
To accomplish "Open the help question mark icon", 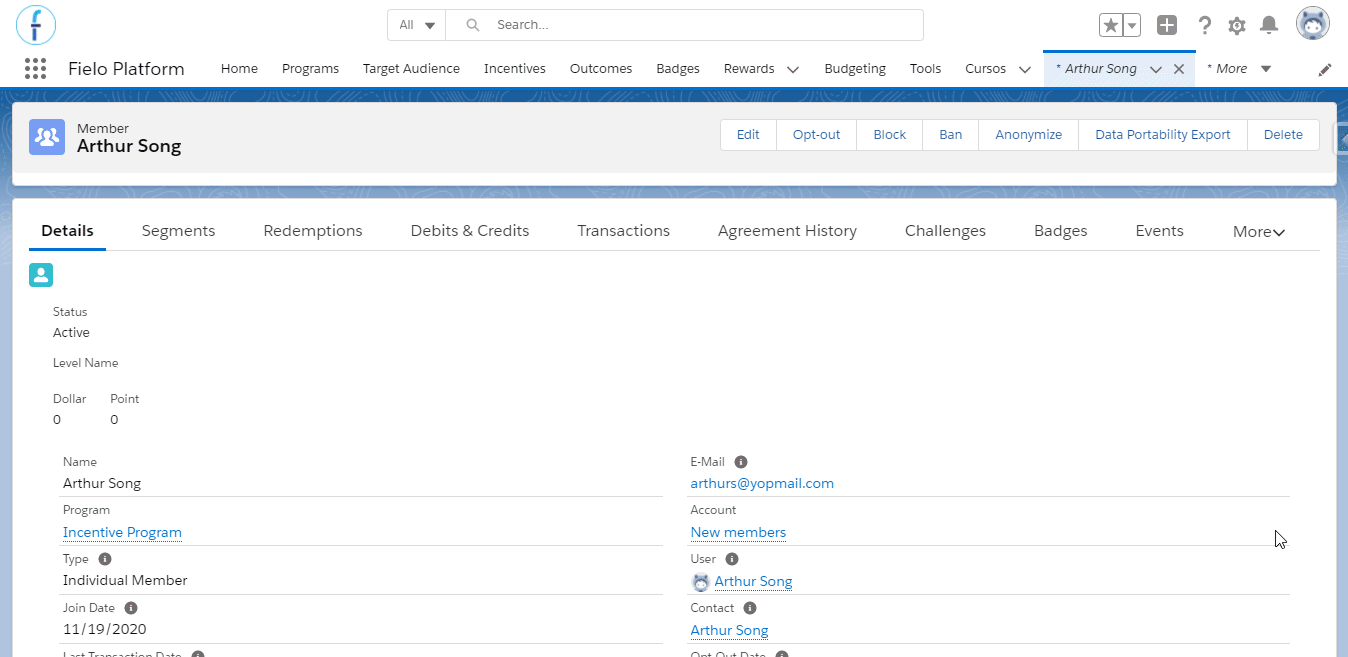I will point(1205,25).
